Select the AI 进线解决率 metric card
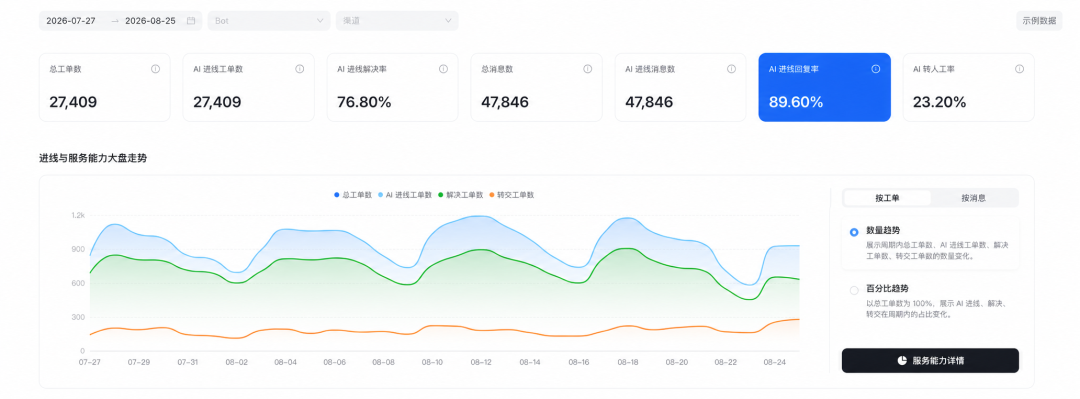1080x399 pixels. pyautogui.click(x=393, y=88)
